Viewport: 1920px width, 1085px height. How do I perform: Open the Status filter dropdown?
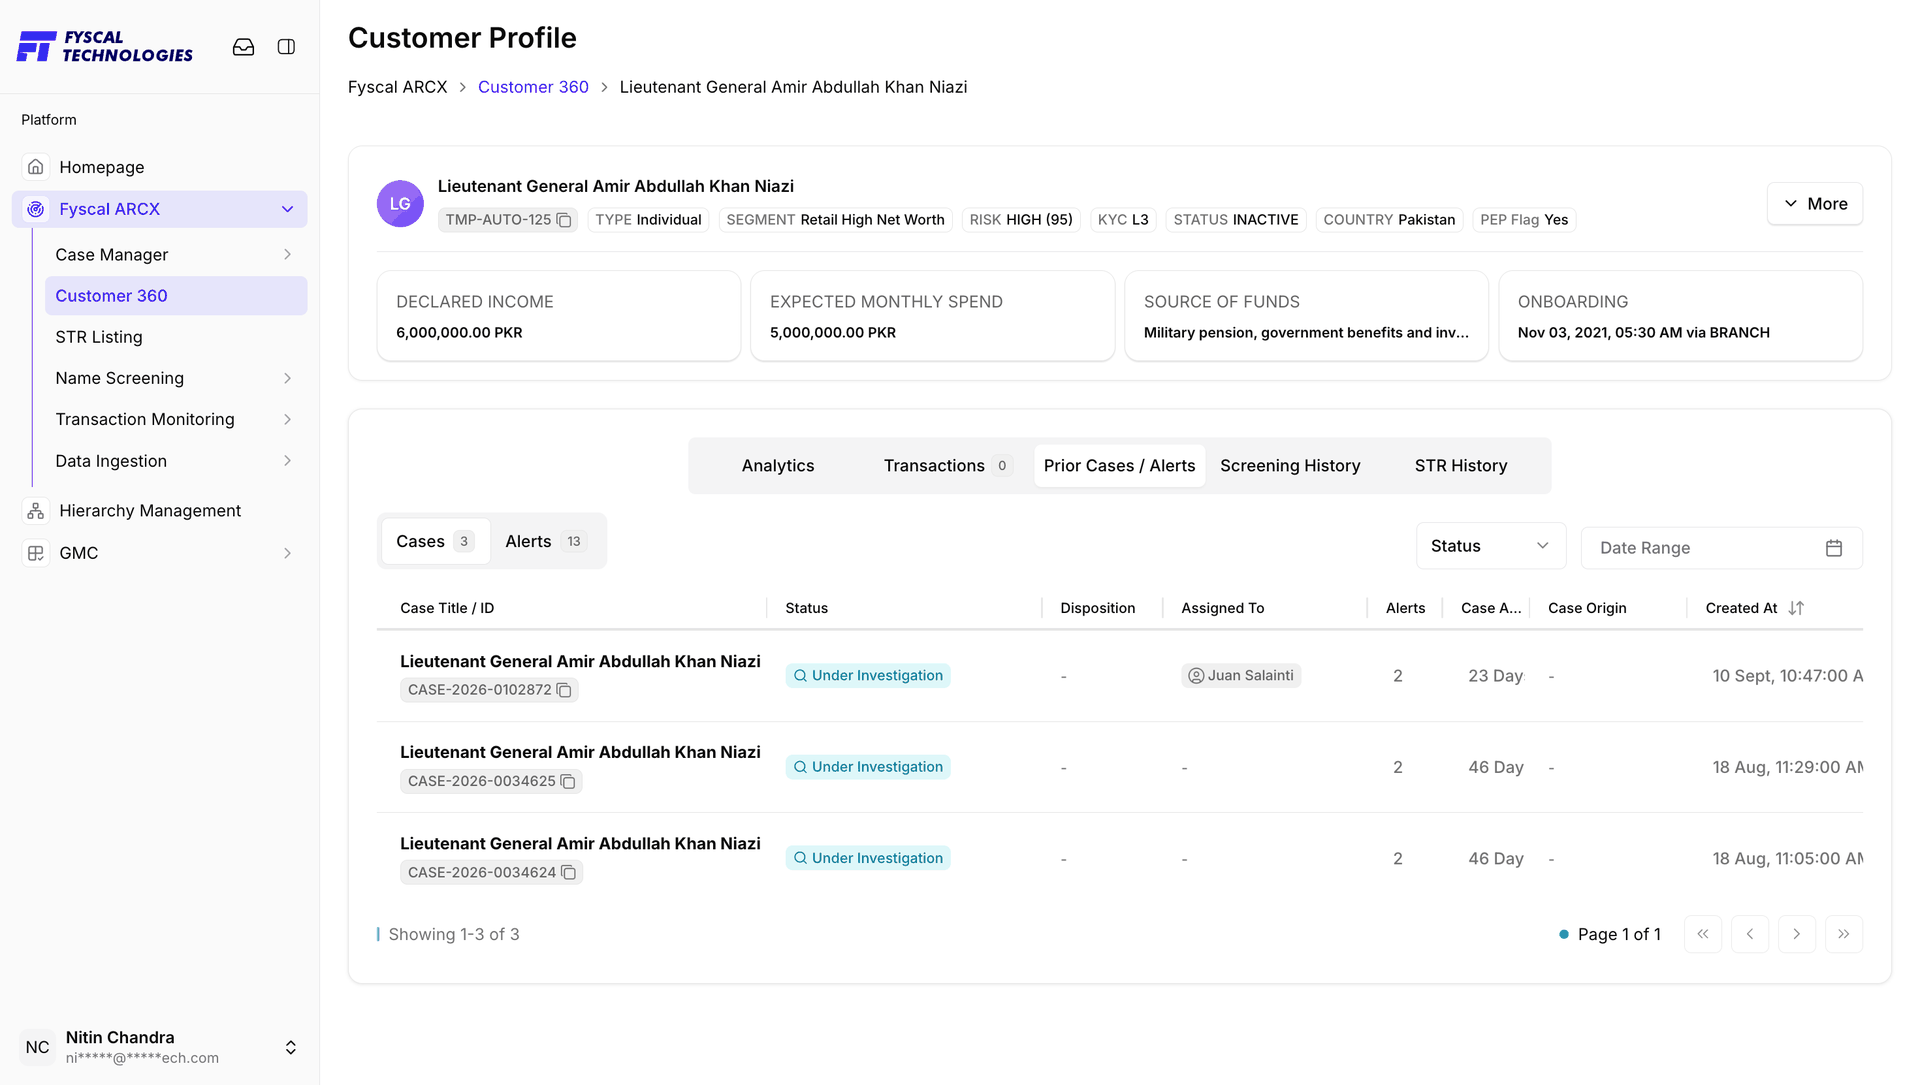click(x=1490, y=546)
